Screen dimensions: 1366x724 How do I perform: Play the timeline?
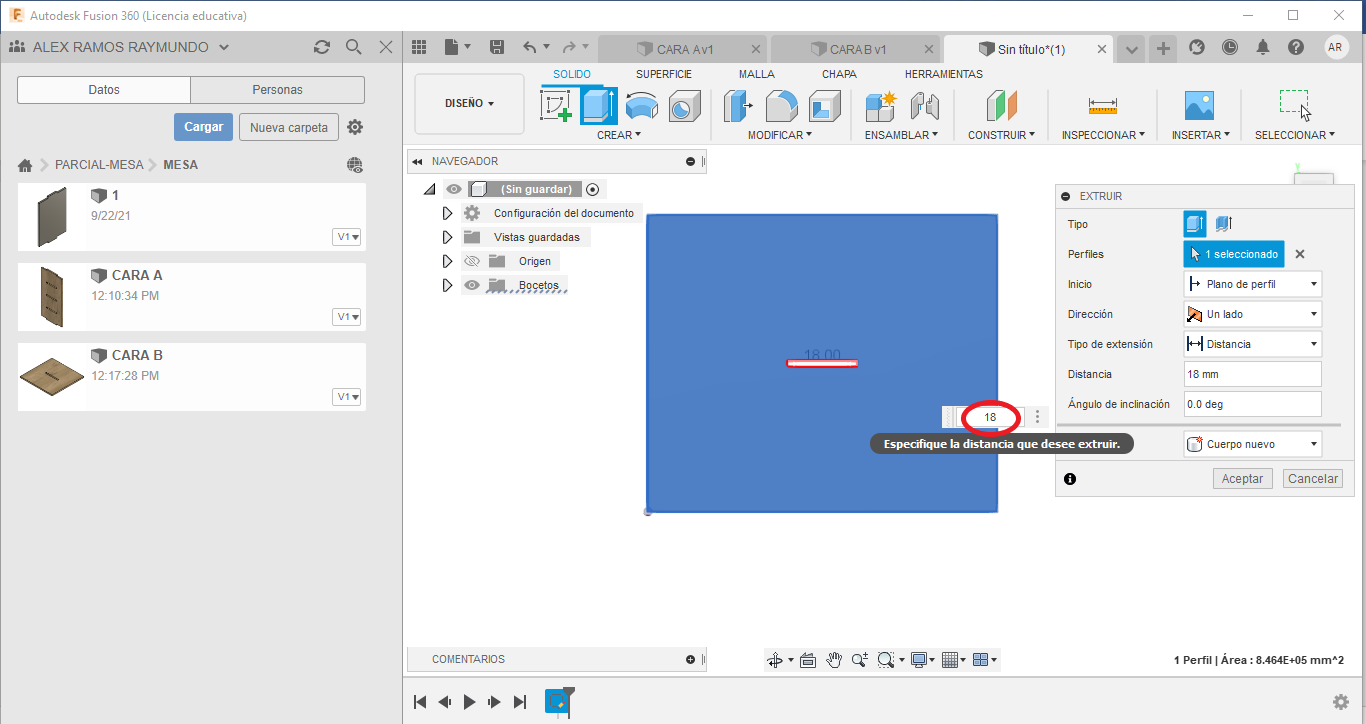469,702
